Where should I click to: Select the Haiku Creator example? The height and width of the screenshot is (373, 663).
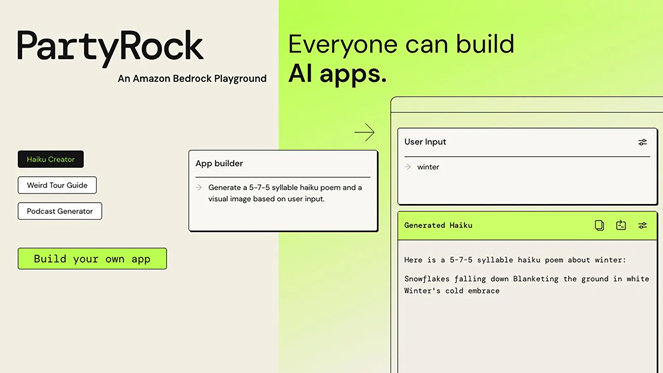point(51,159)
